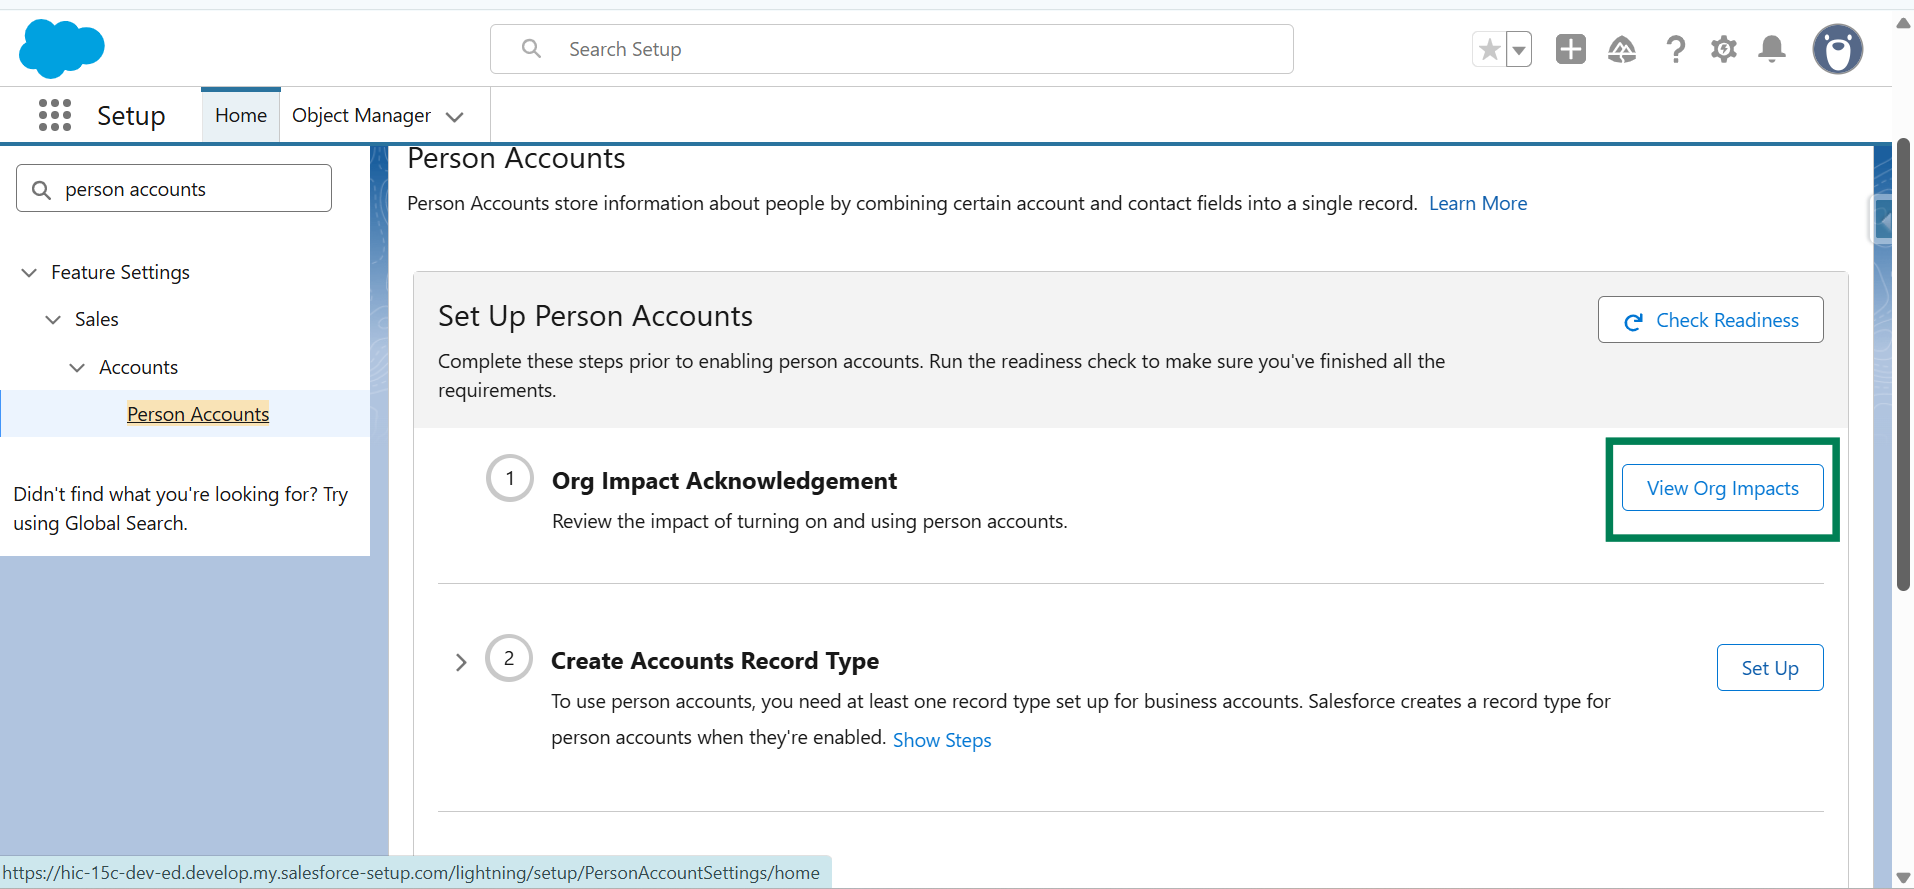The image size is (1914, 889).
Task: Collapse the Feature Settings tree node
Action: (29, 272)
